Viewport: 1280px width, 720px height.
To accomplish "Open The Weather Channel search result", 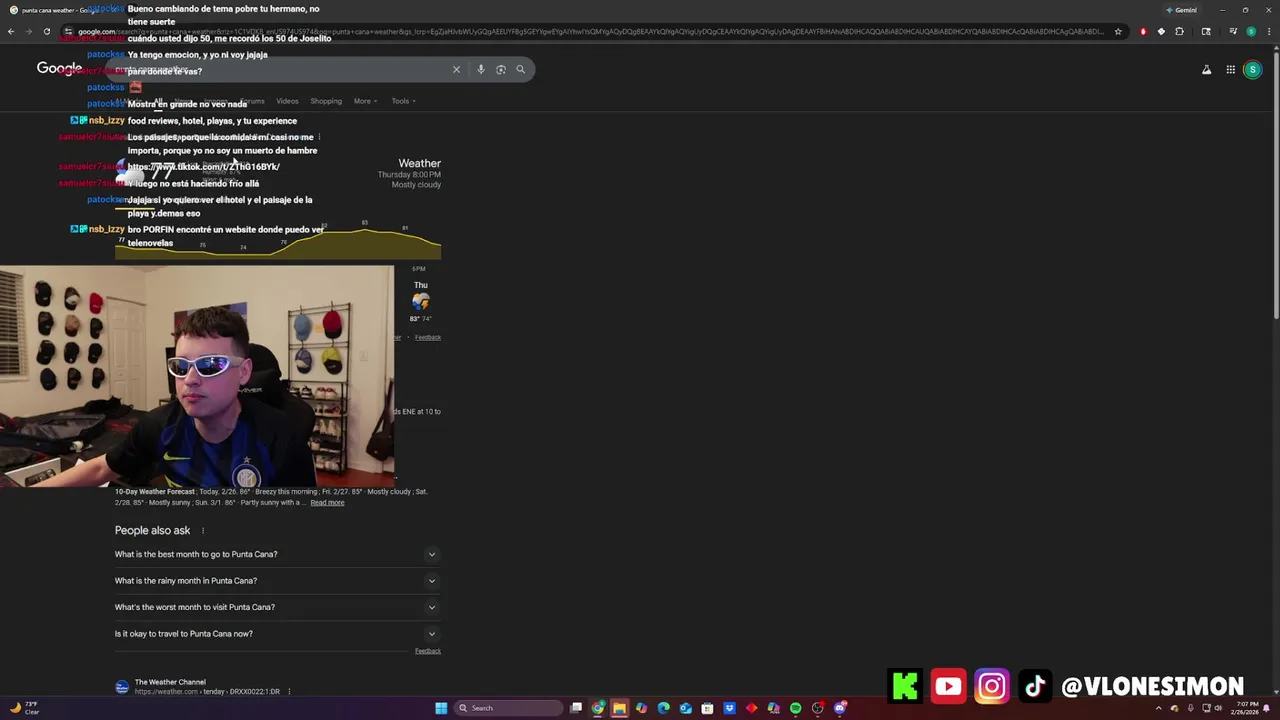I will [170, 682].
